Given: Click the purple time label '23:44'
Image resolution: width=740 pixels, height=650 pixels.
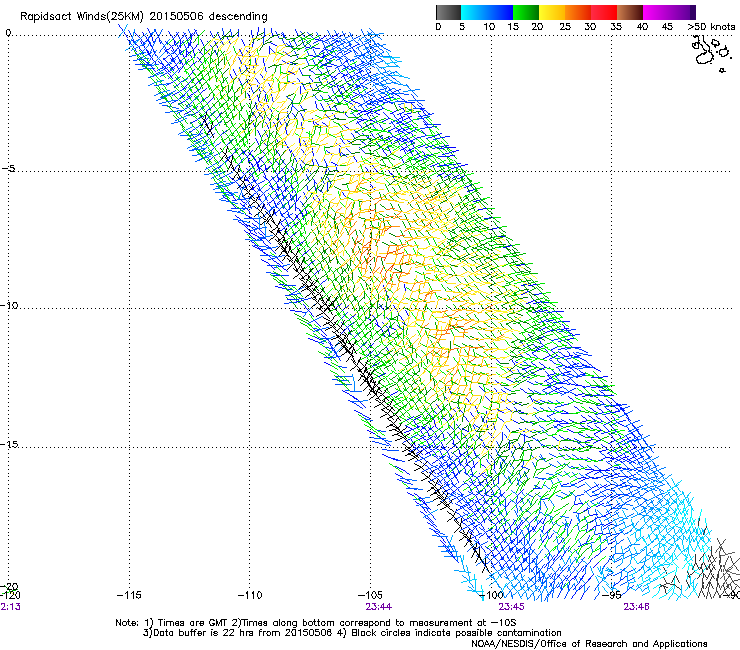Looking at the screenshot, I should (378, 607).
